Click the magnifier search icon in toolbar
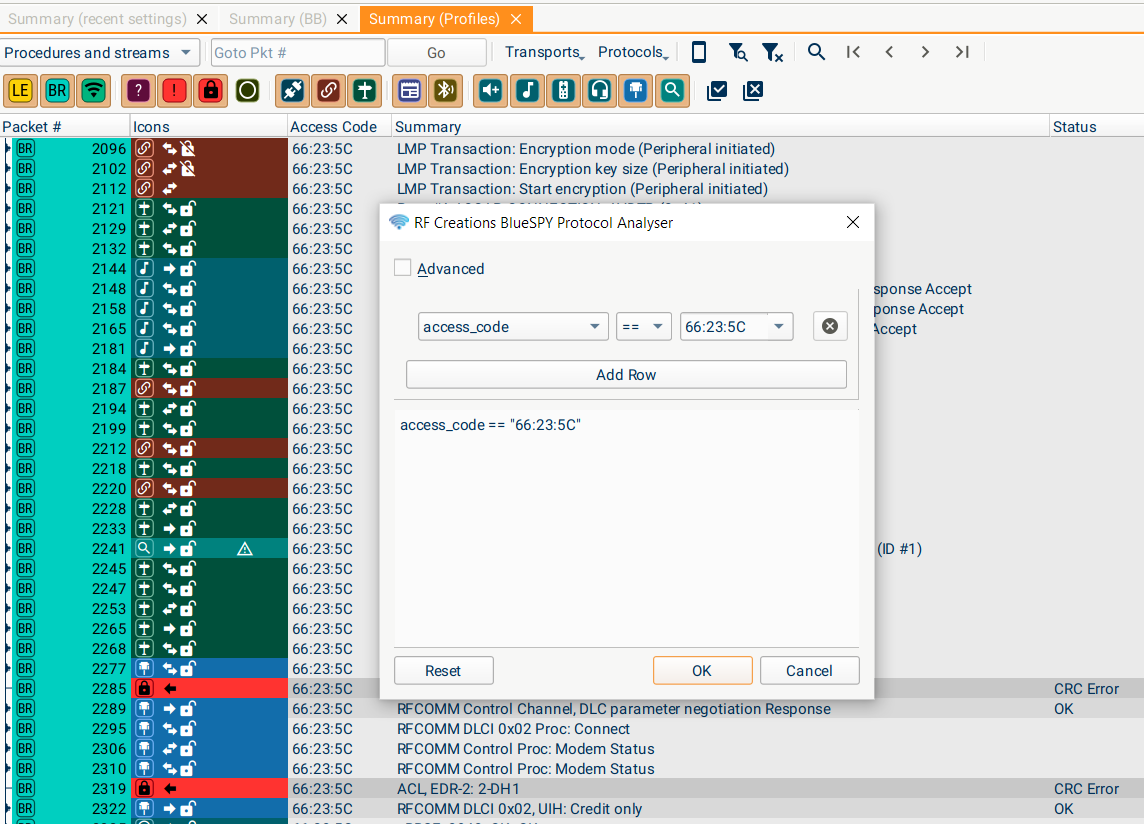 click(x=816, y=52)
